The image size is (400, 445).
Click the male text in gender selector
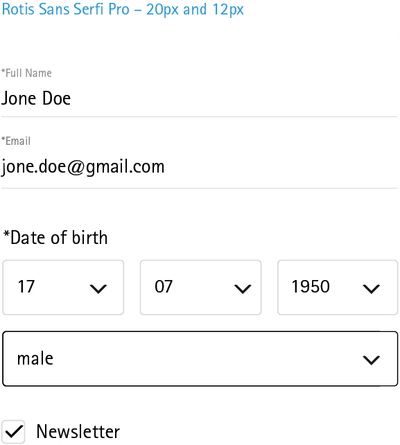(35, 359)
